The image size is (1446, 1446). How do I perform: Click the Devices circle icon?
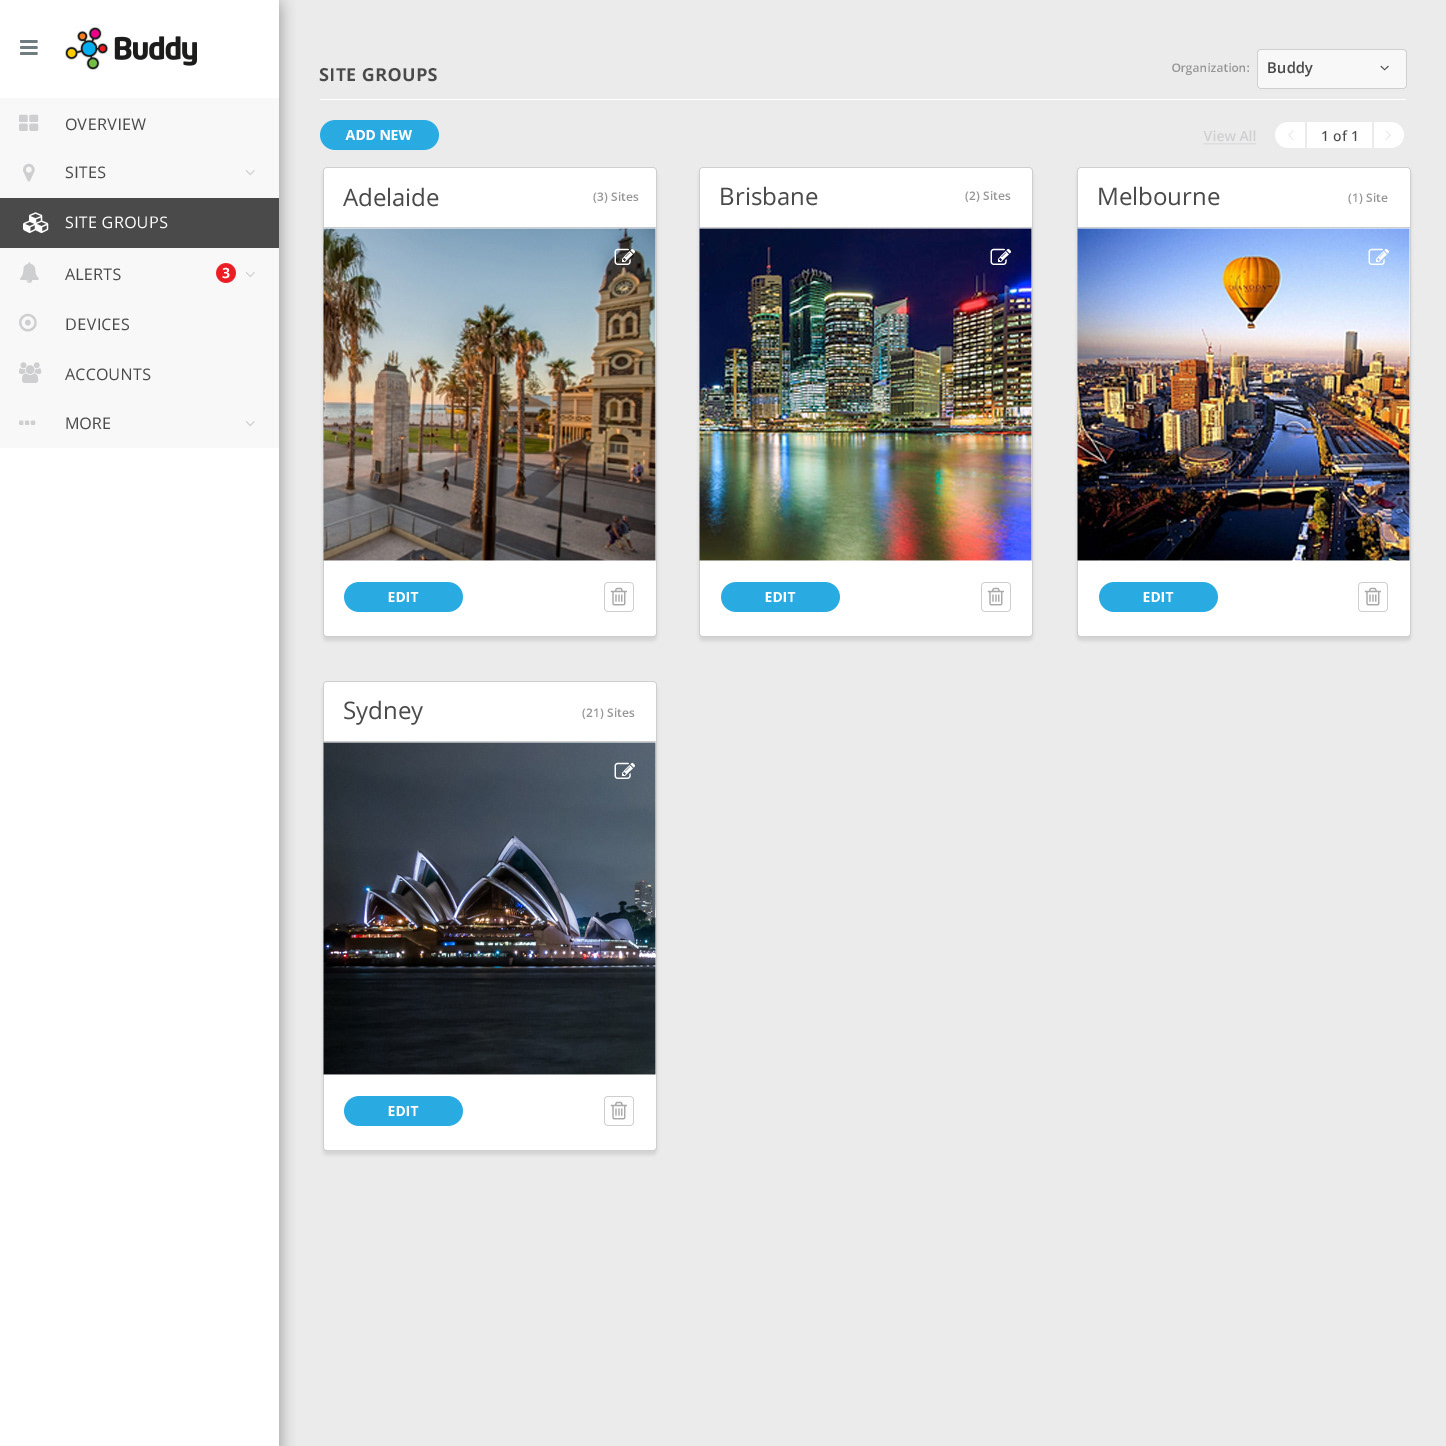point(28,323)
